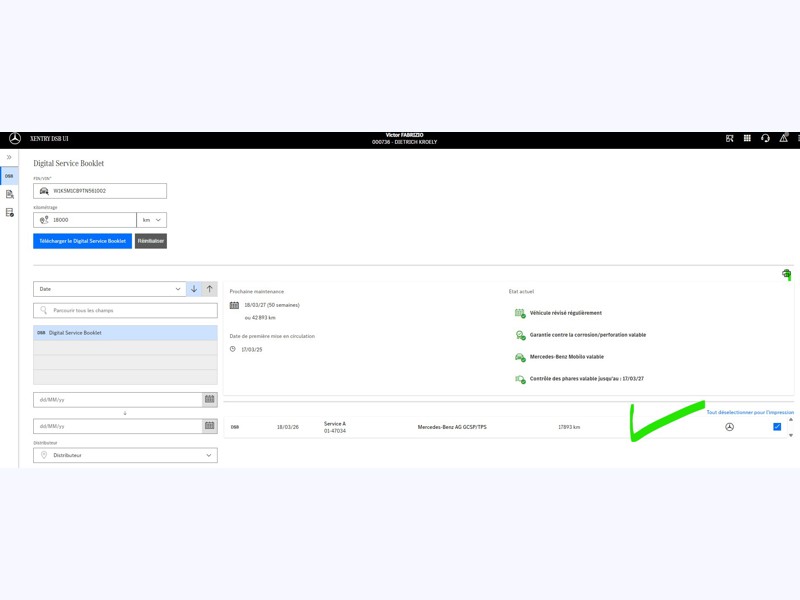Click Télécharger le Digital Service Booklet button

coord(82,241)
